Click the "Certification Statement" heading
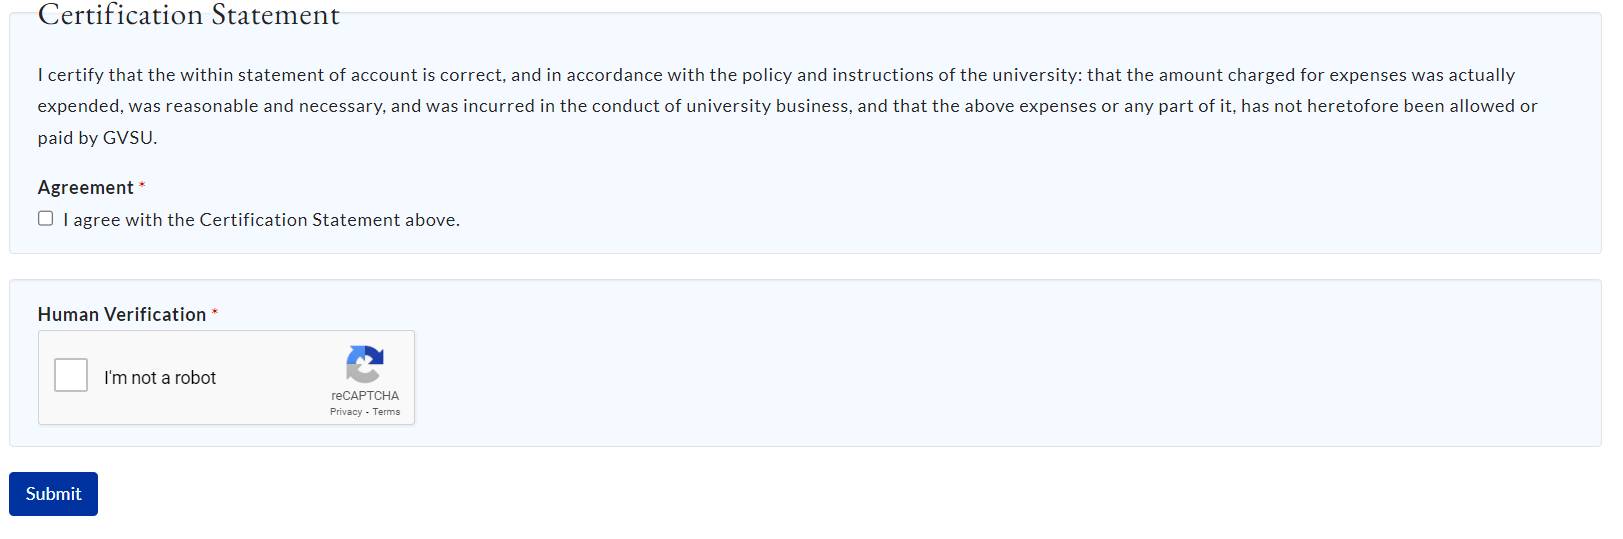1623x539 pixels. point(189,15)
